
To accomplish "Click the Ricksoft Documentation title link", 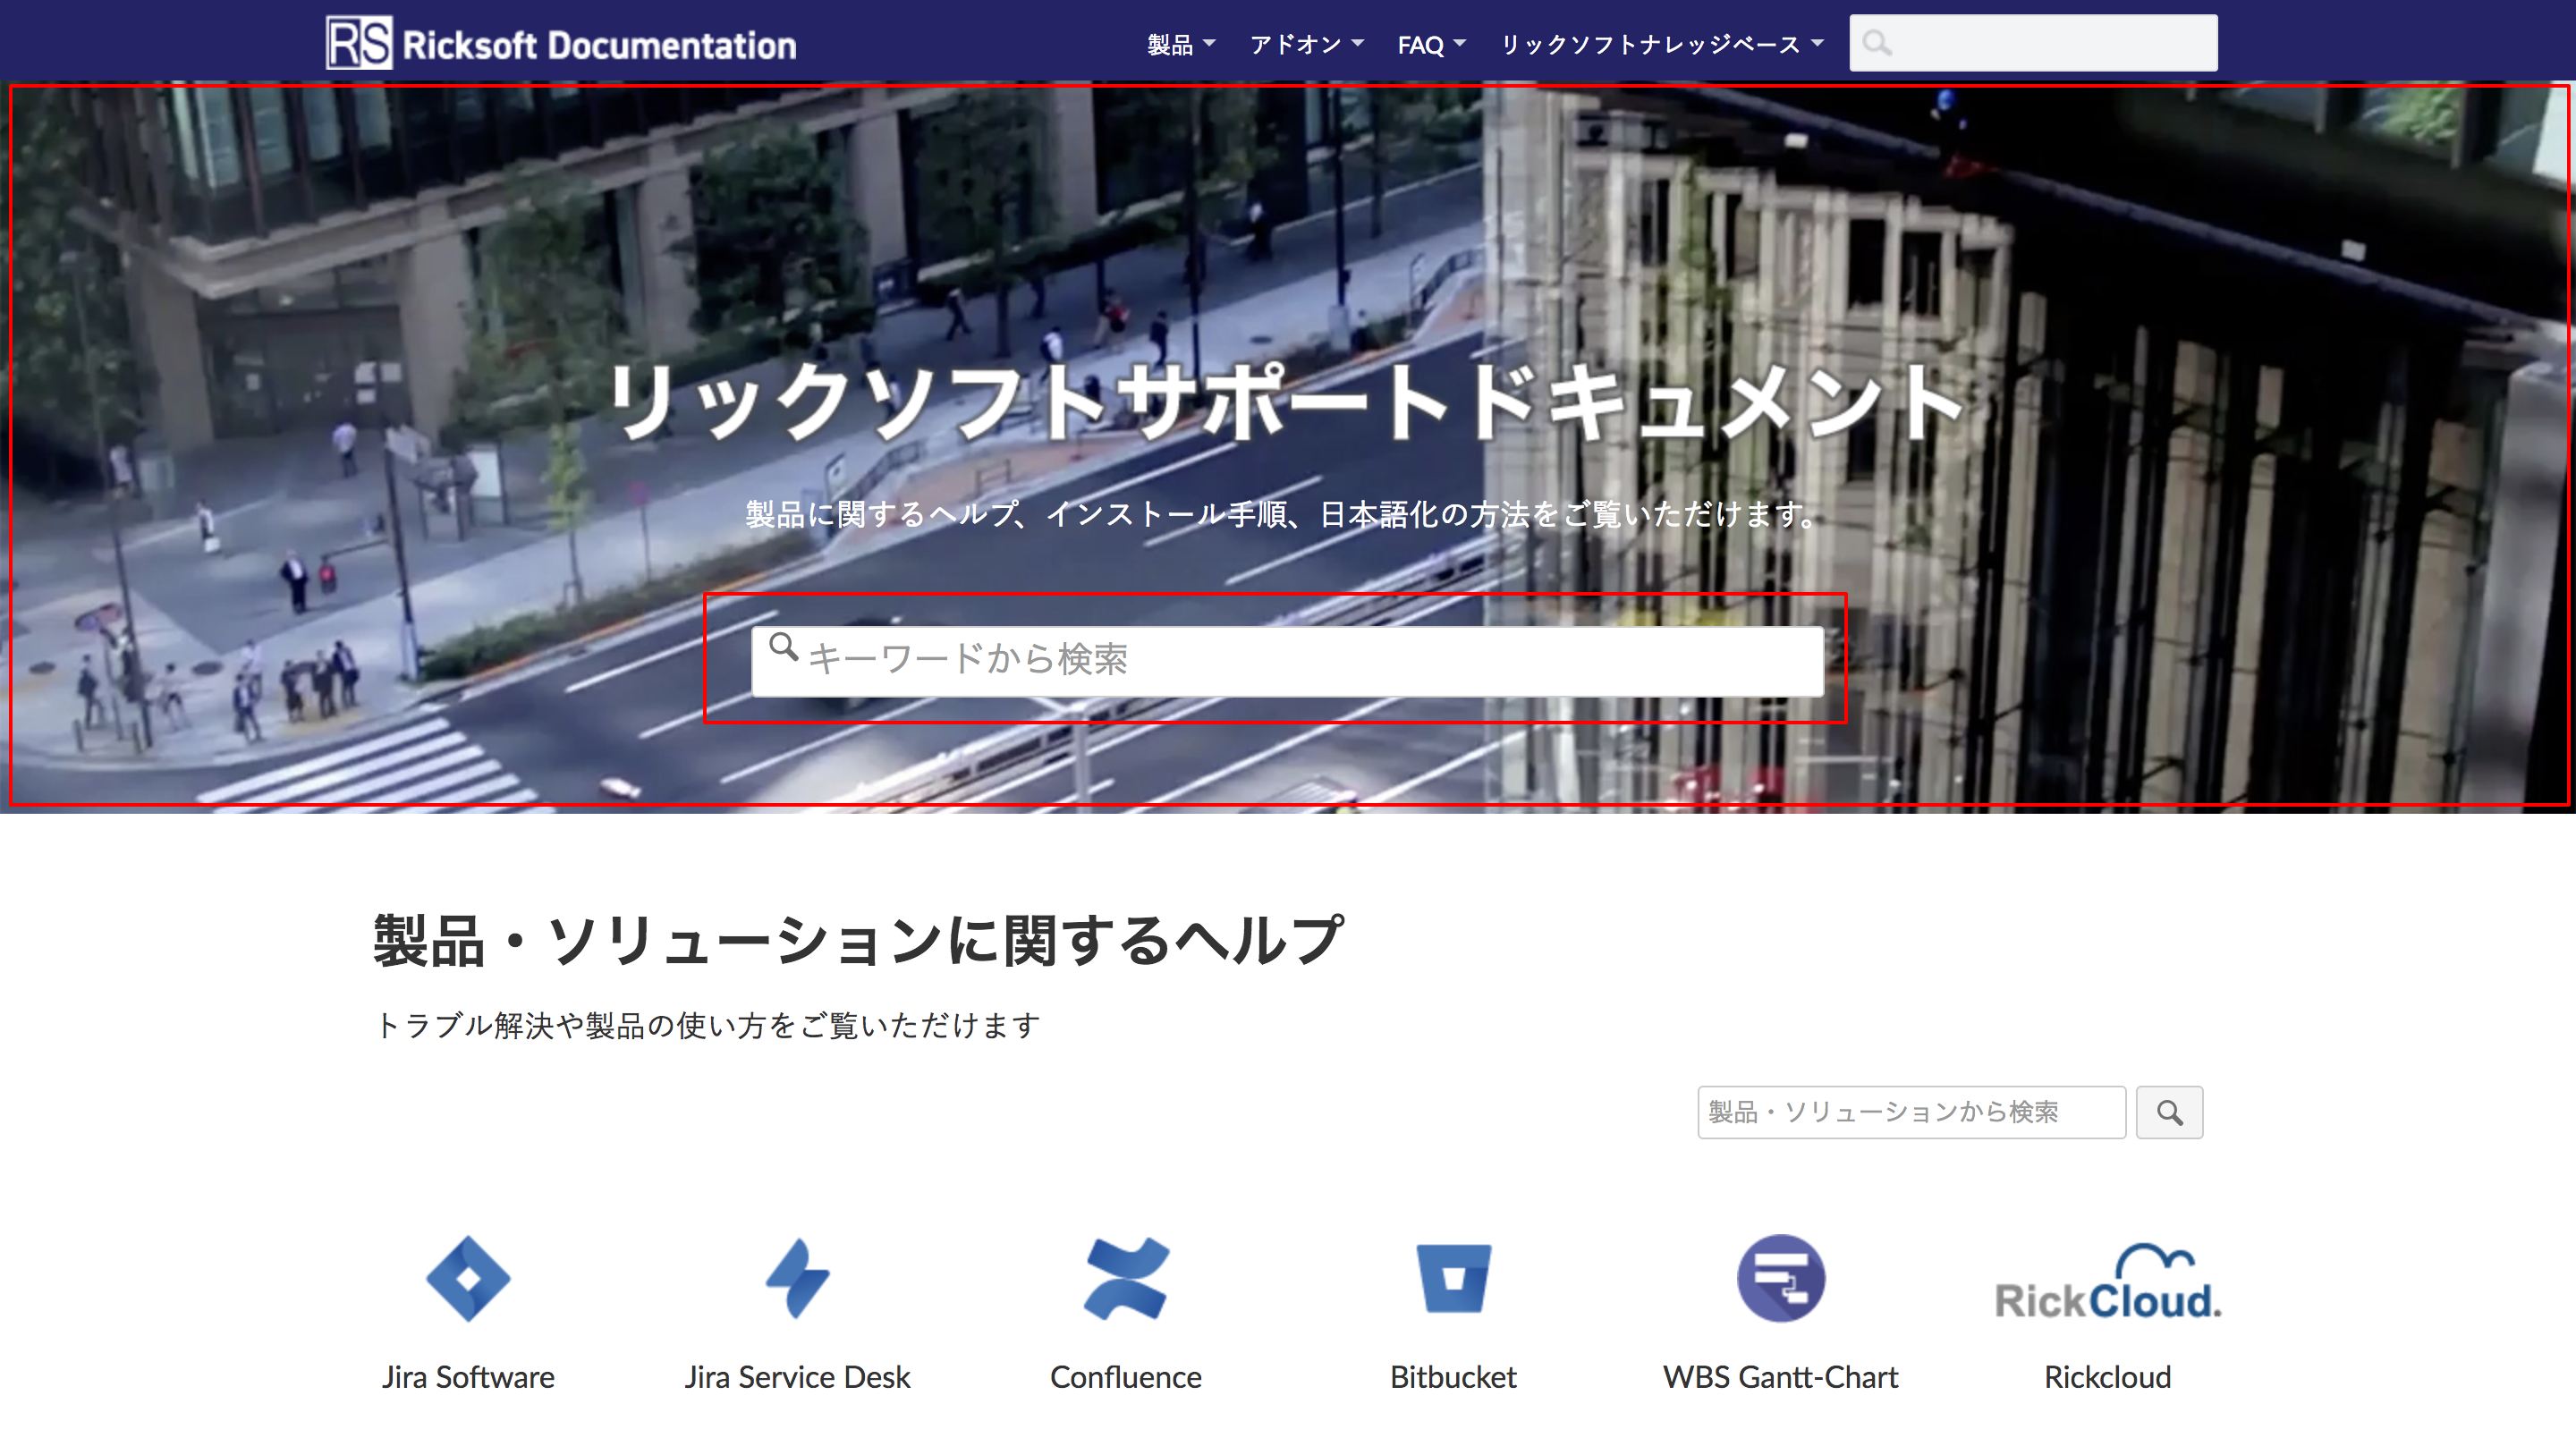I will [x=599, y=45].
